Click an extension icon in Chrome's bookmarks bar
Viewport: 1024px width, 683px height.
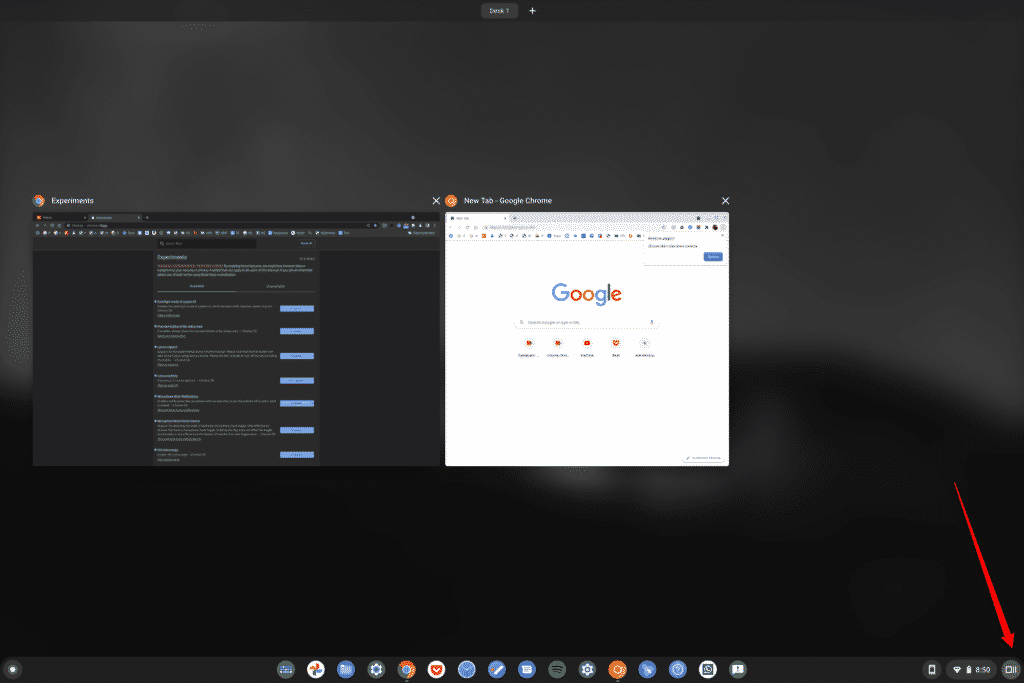point(484,236)
